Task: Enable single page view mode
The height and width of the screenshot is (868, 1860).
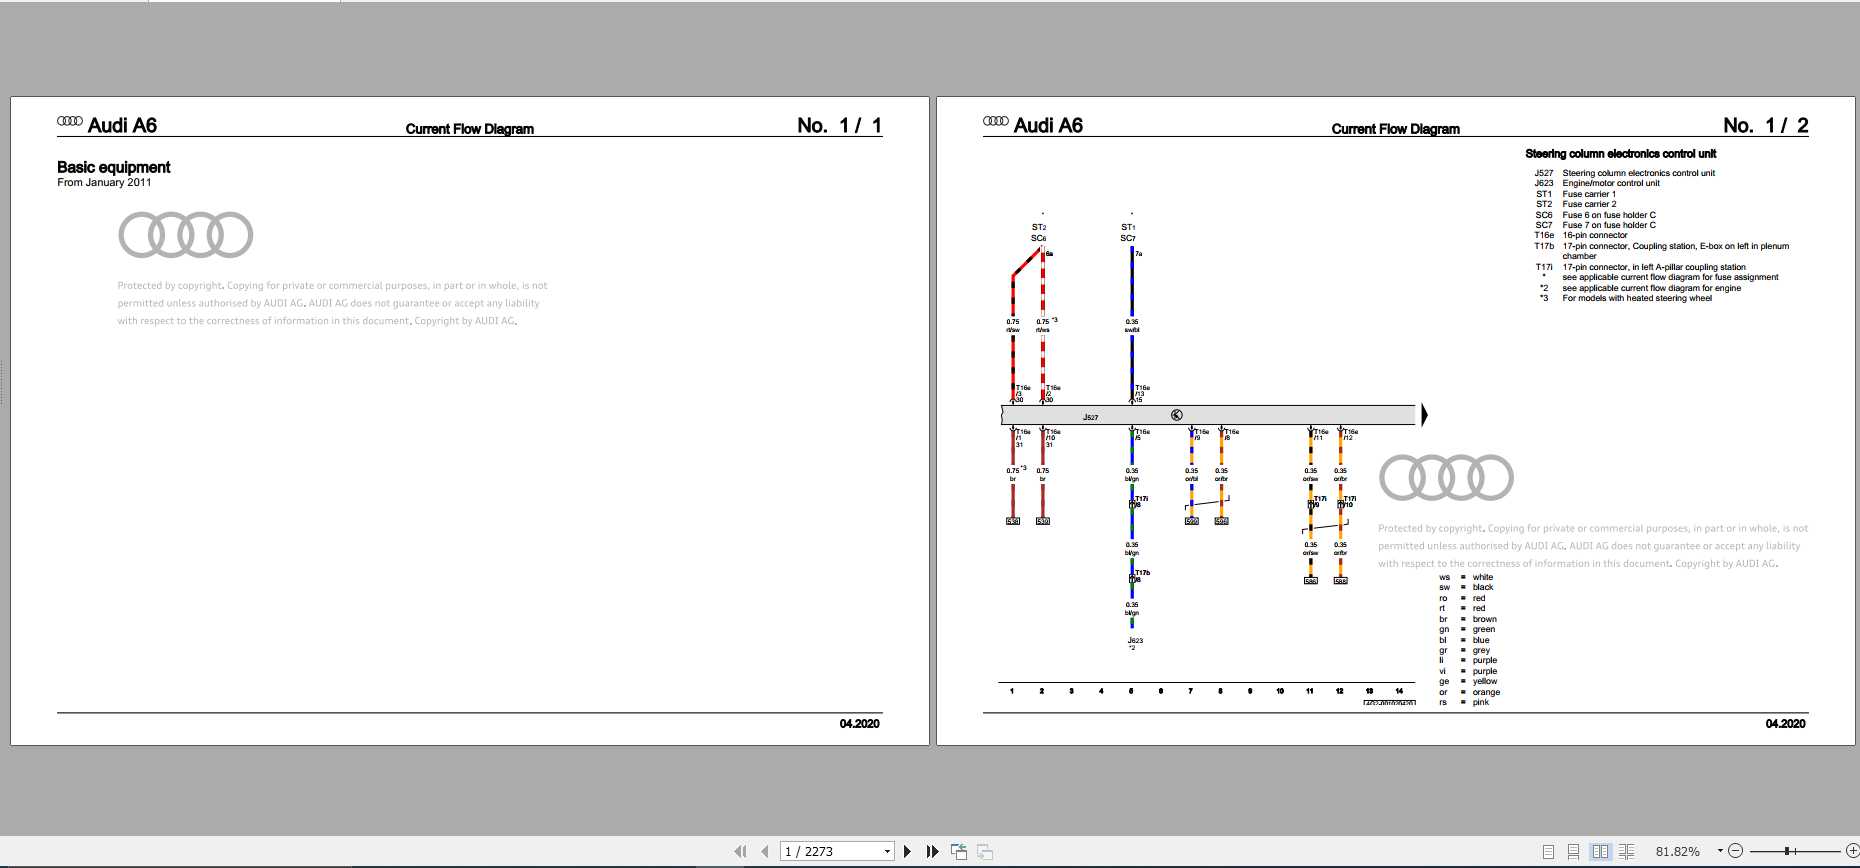Action: (x=1548, y=851)
